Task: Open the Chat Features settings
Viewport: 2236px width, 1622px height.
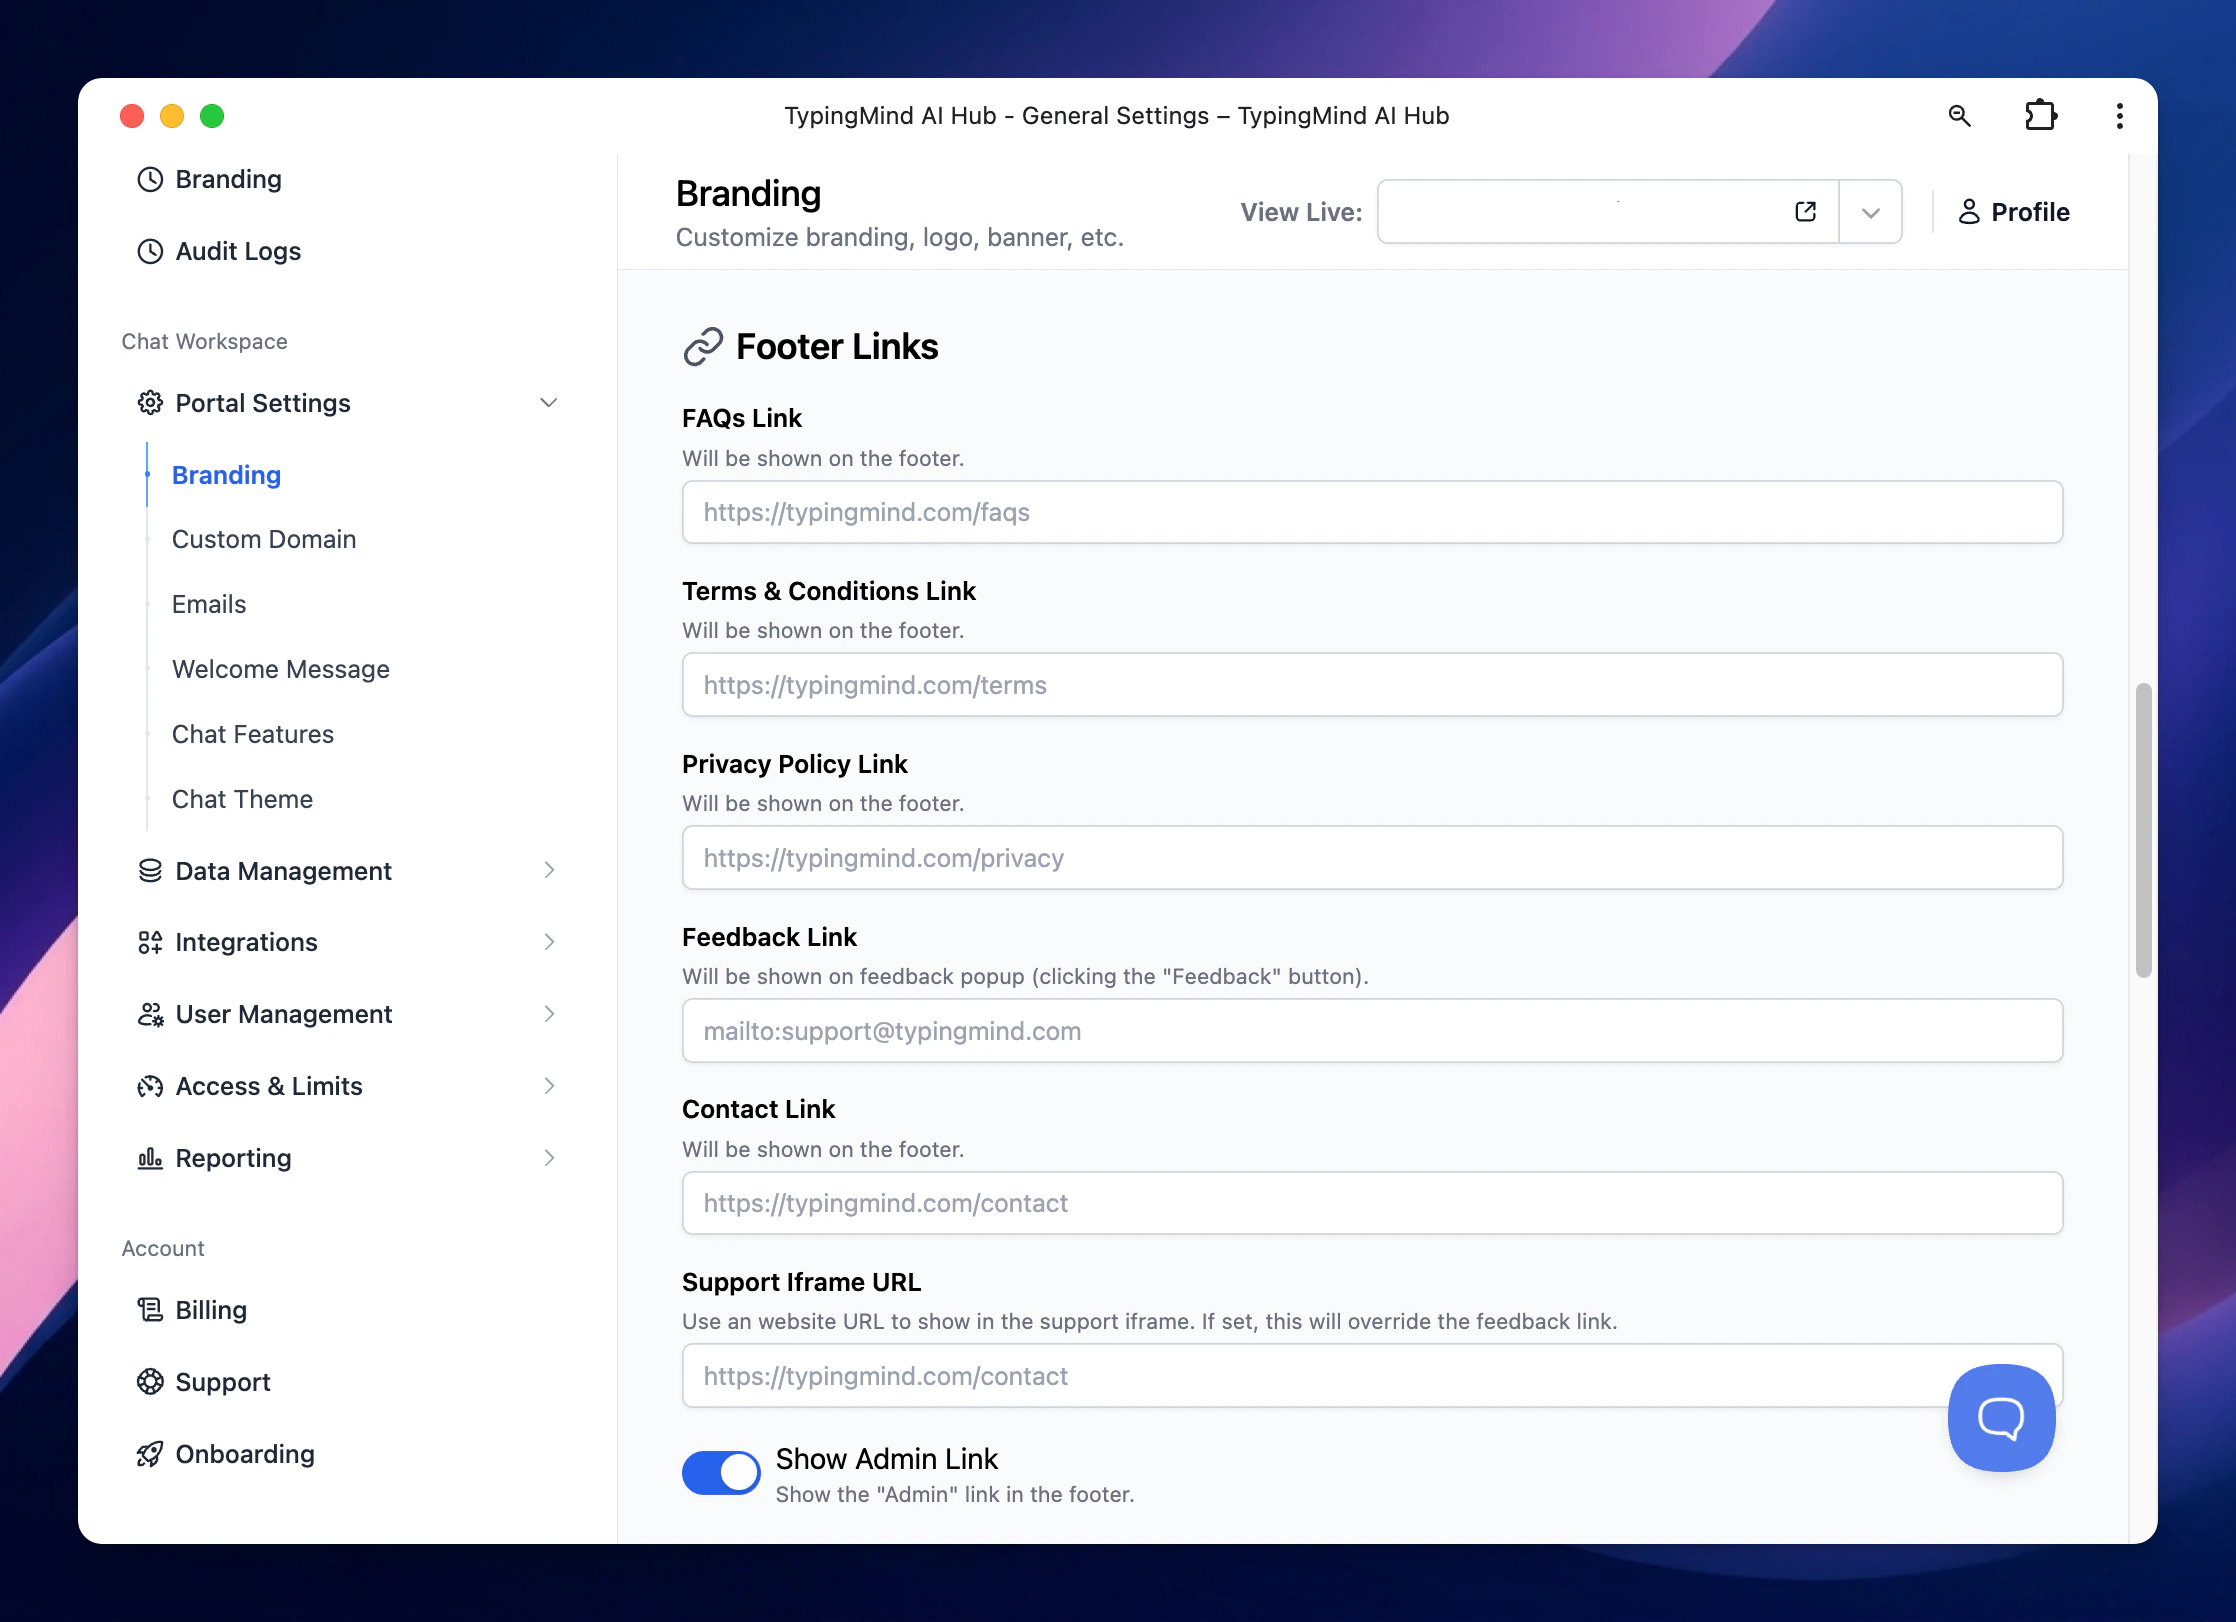Action: click(x=253, y=735)
